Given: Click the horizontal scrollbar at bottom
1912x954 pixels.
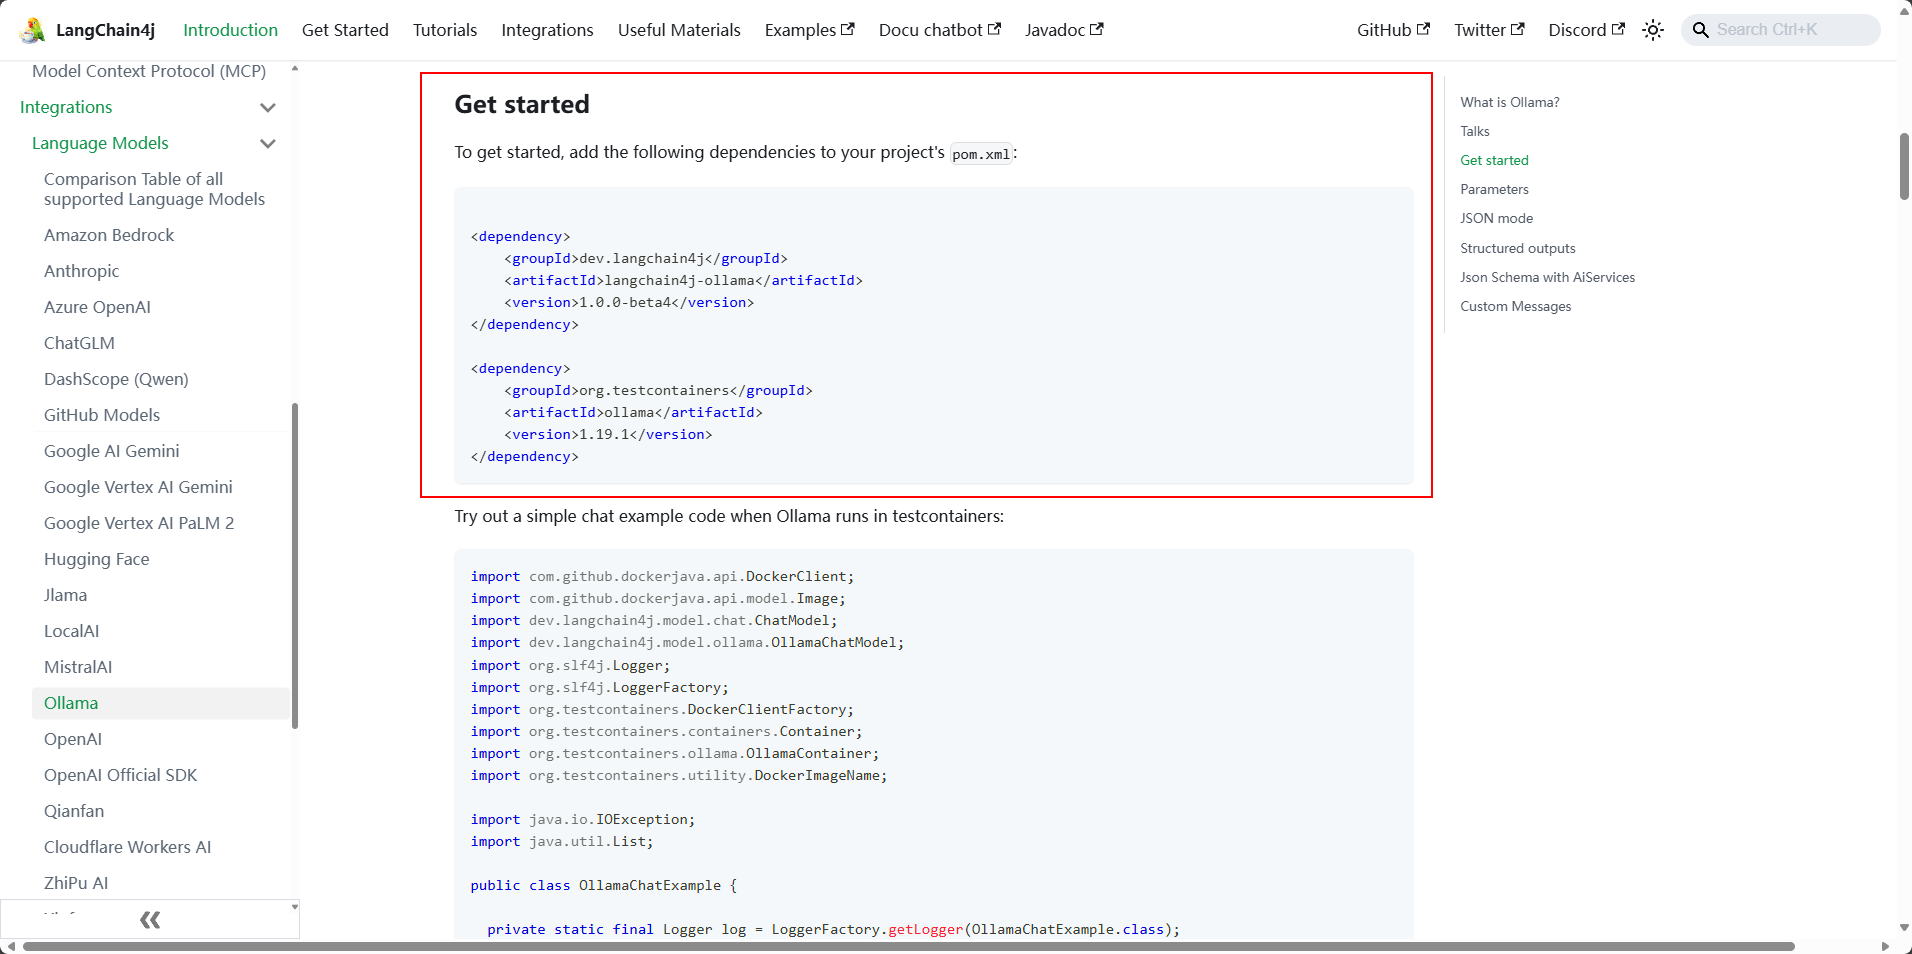Looking at the screenshot, I should 909,946.
